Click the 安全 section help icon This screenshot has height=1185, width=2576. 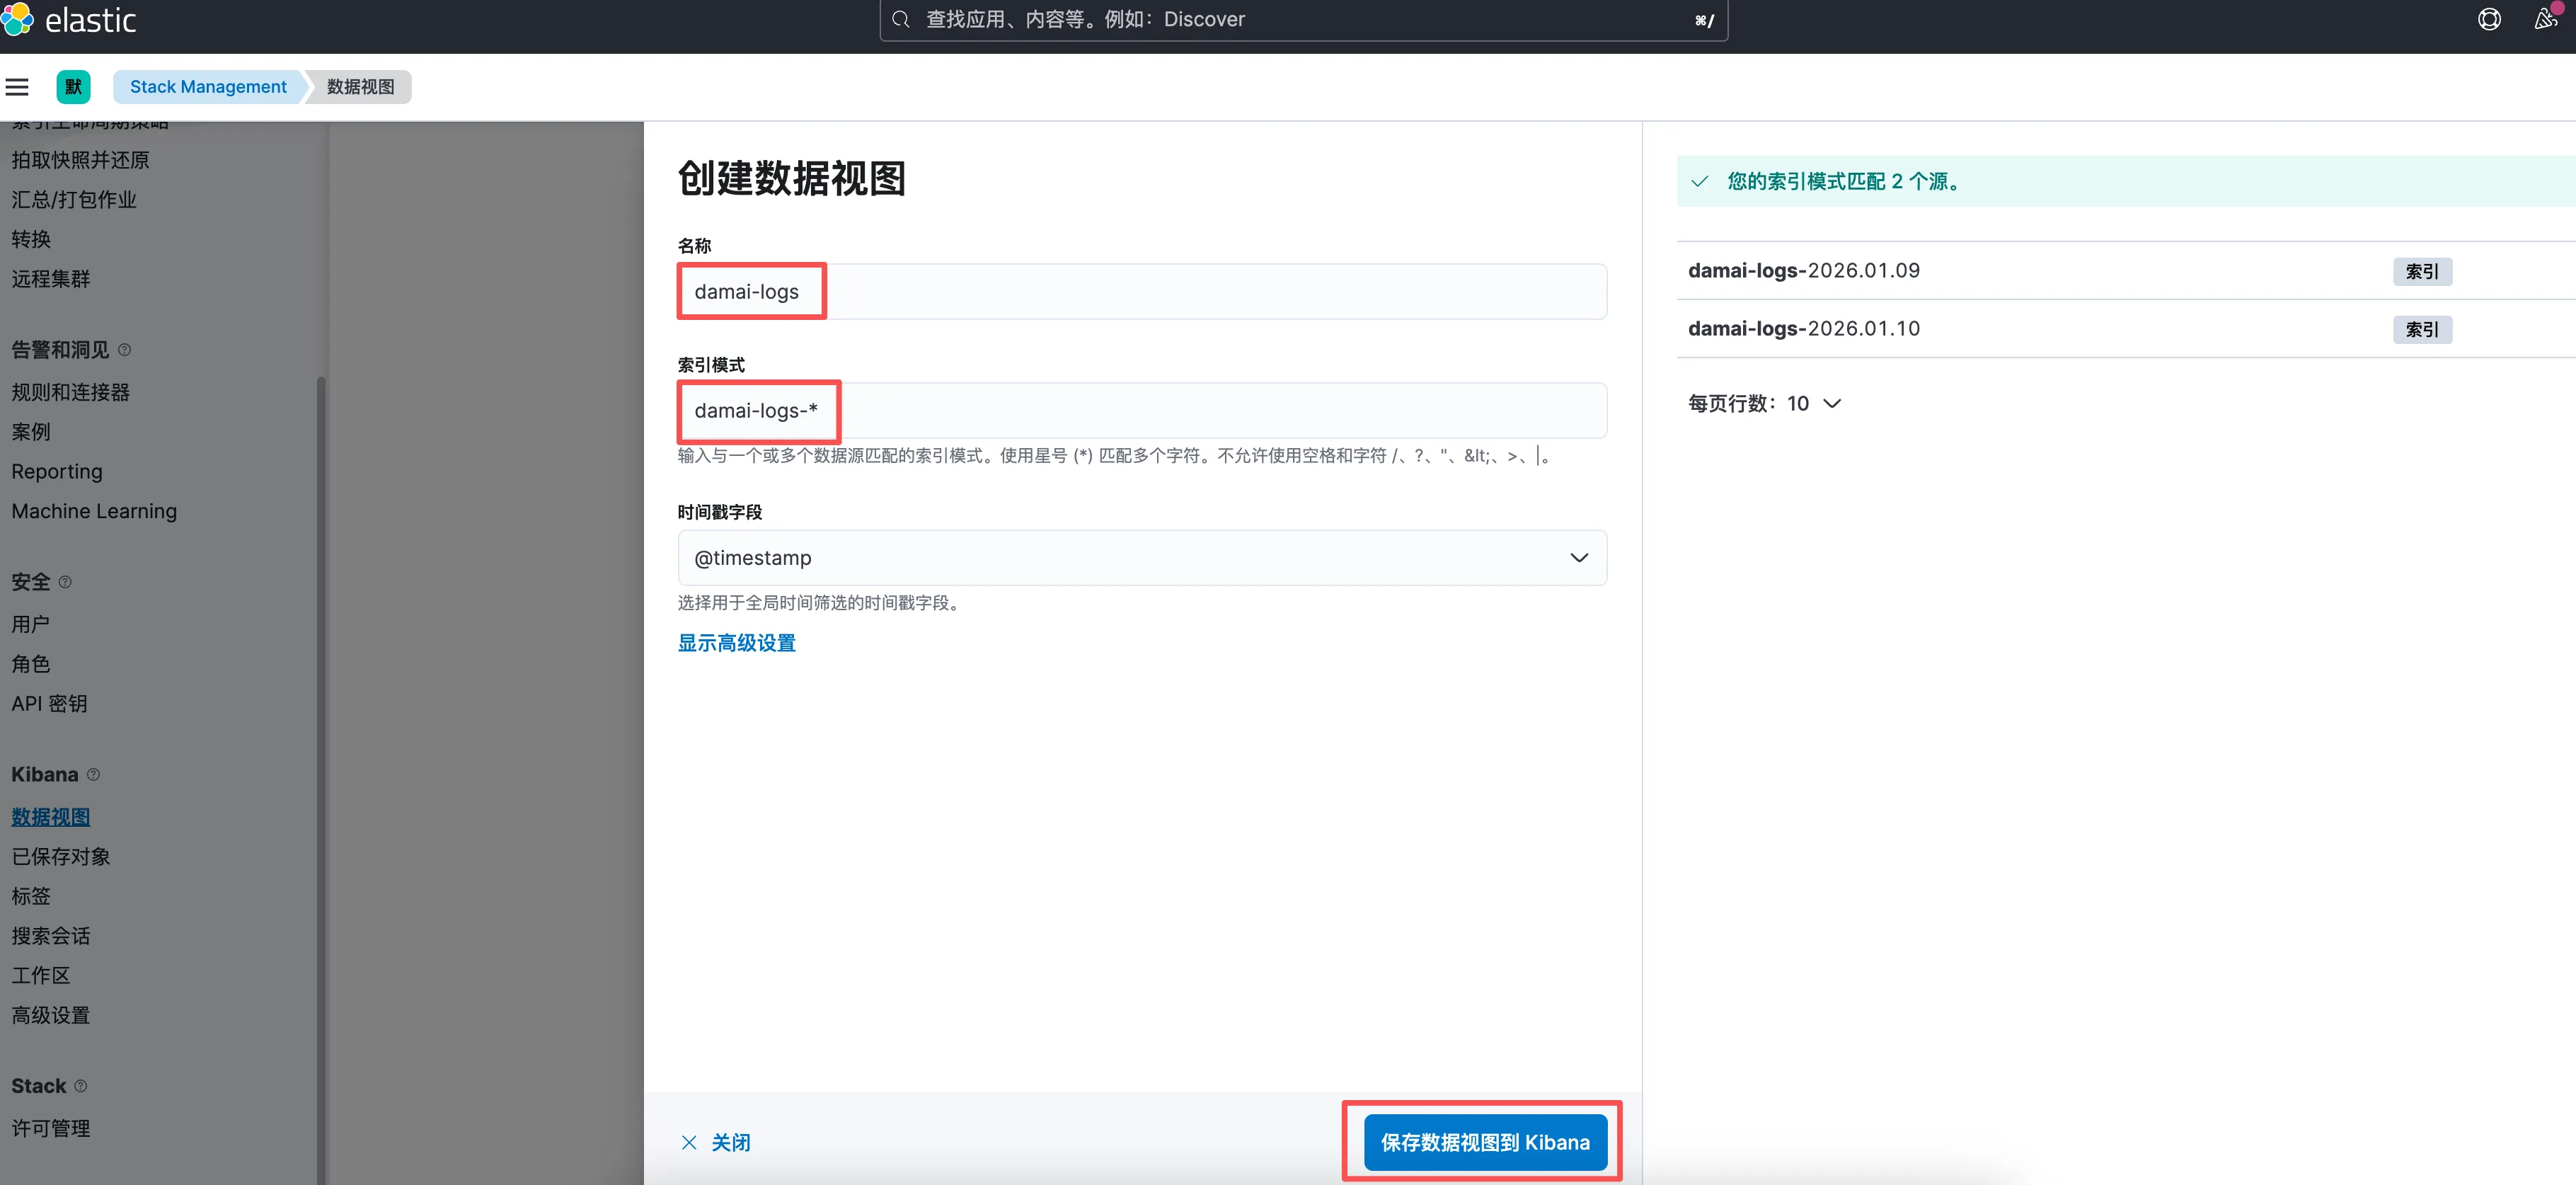(x=65, y=582)
